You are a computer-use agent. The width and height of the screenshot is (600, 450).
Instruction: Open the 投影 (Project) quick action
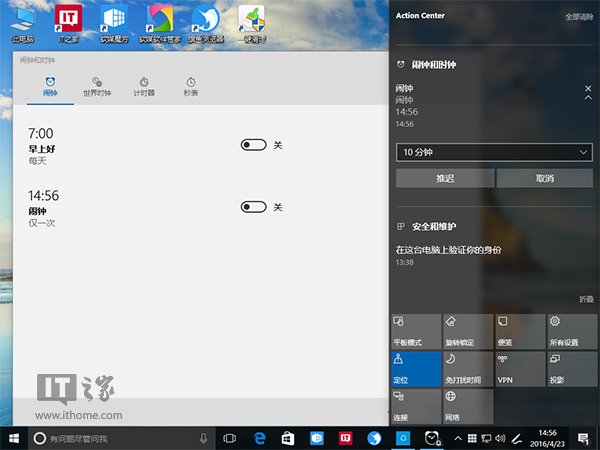pyautogui.click(x=572, y=368)
